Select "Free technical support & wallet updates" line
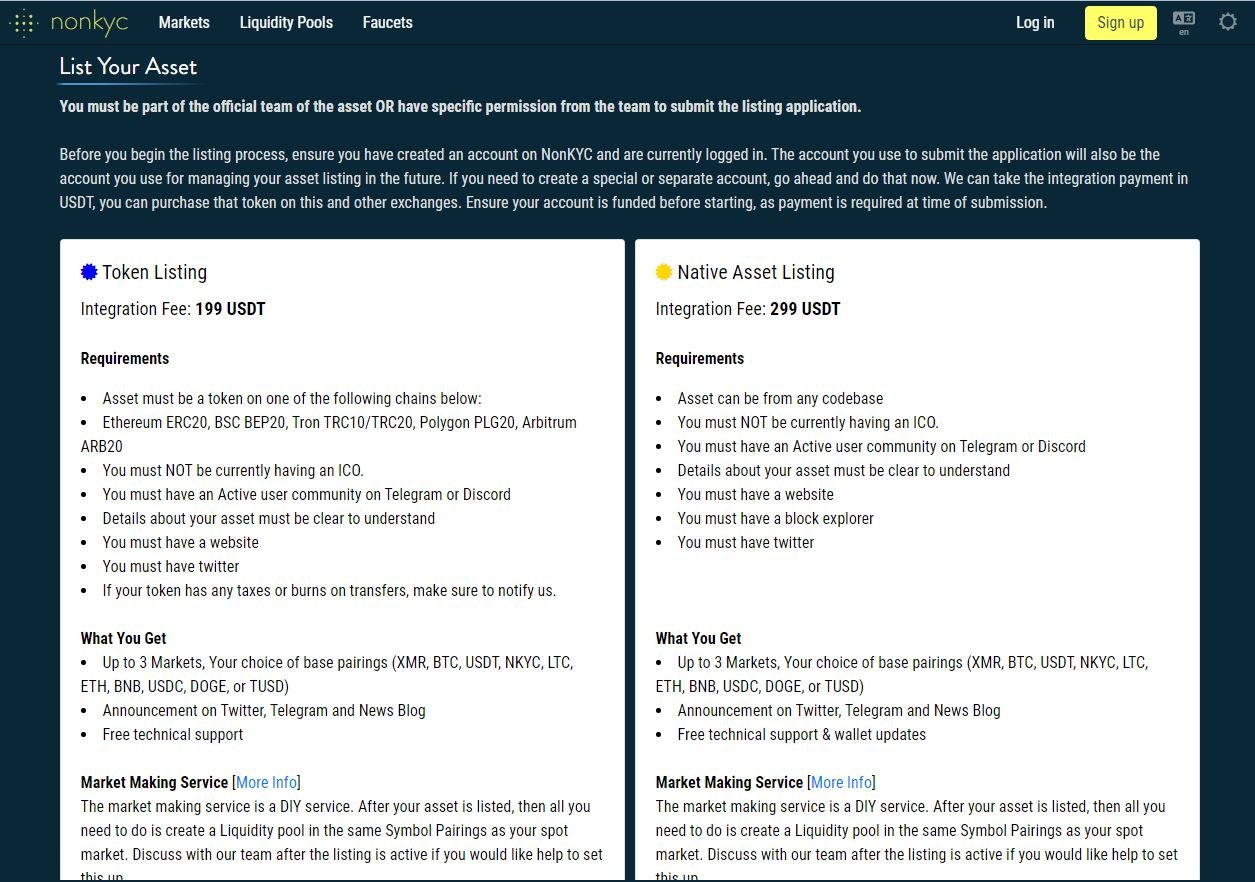Viewport: 1255px width, 882px height. pyautogui.click(x=802, y=734)
